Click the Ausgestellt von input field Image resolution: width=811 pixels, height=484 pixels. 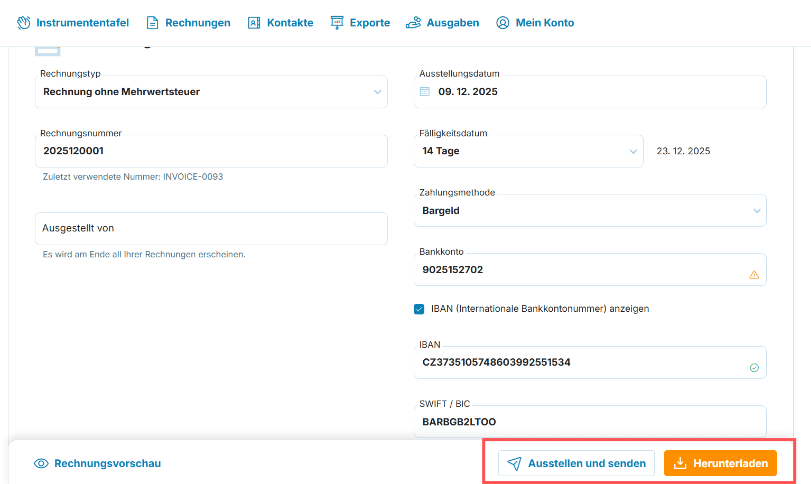click(211, 228)
